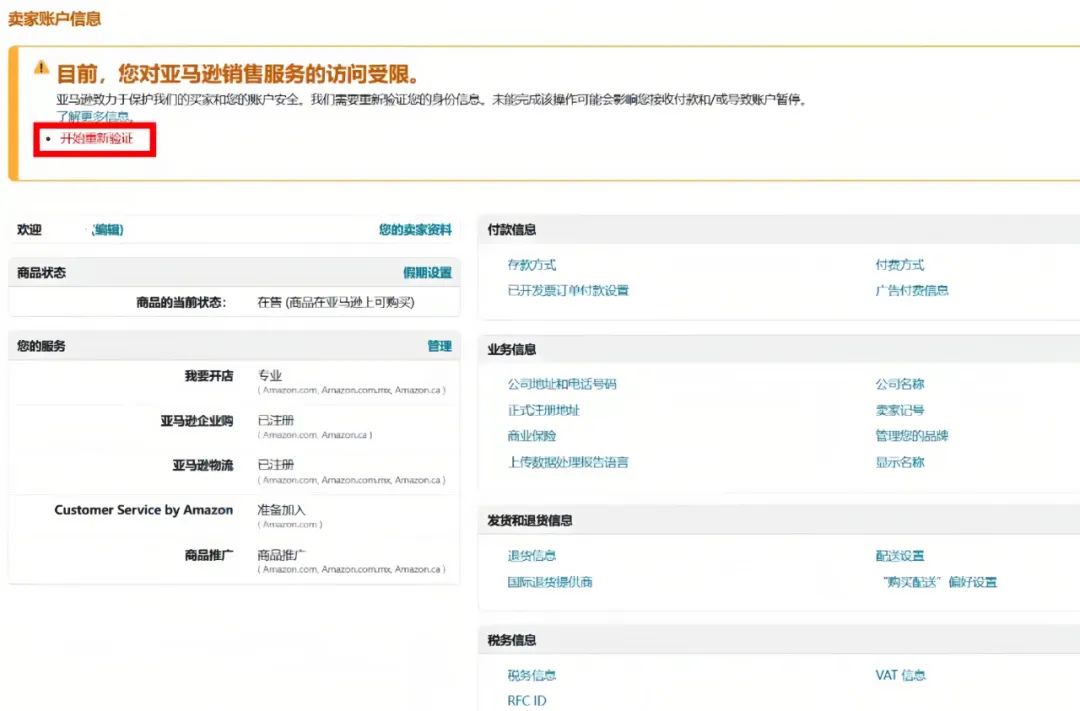1080x711 pixels.
Task: Open 国际退货提供商 link
Action: (550, 581)
